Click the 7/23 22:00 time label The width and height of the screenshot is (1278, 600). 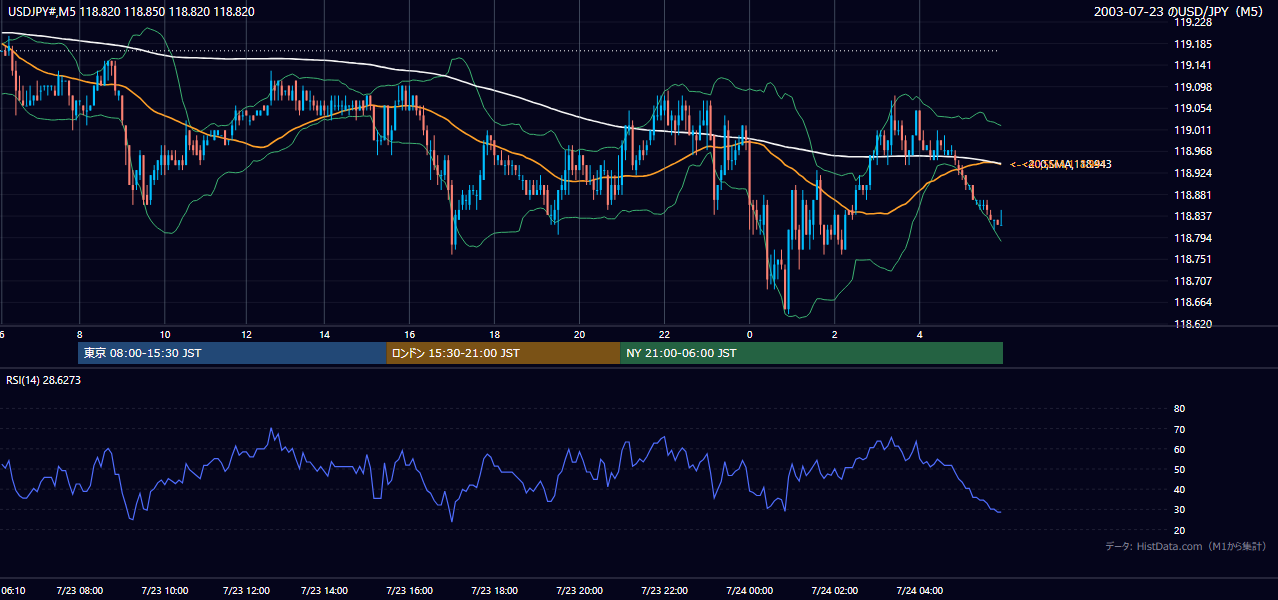(x=664, y=590)
